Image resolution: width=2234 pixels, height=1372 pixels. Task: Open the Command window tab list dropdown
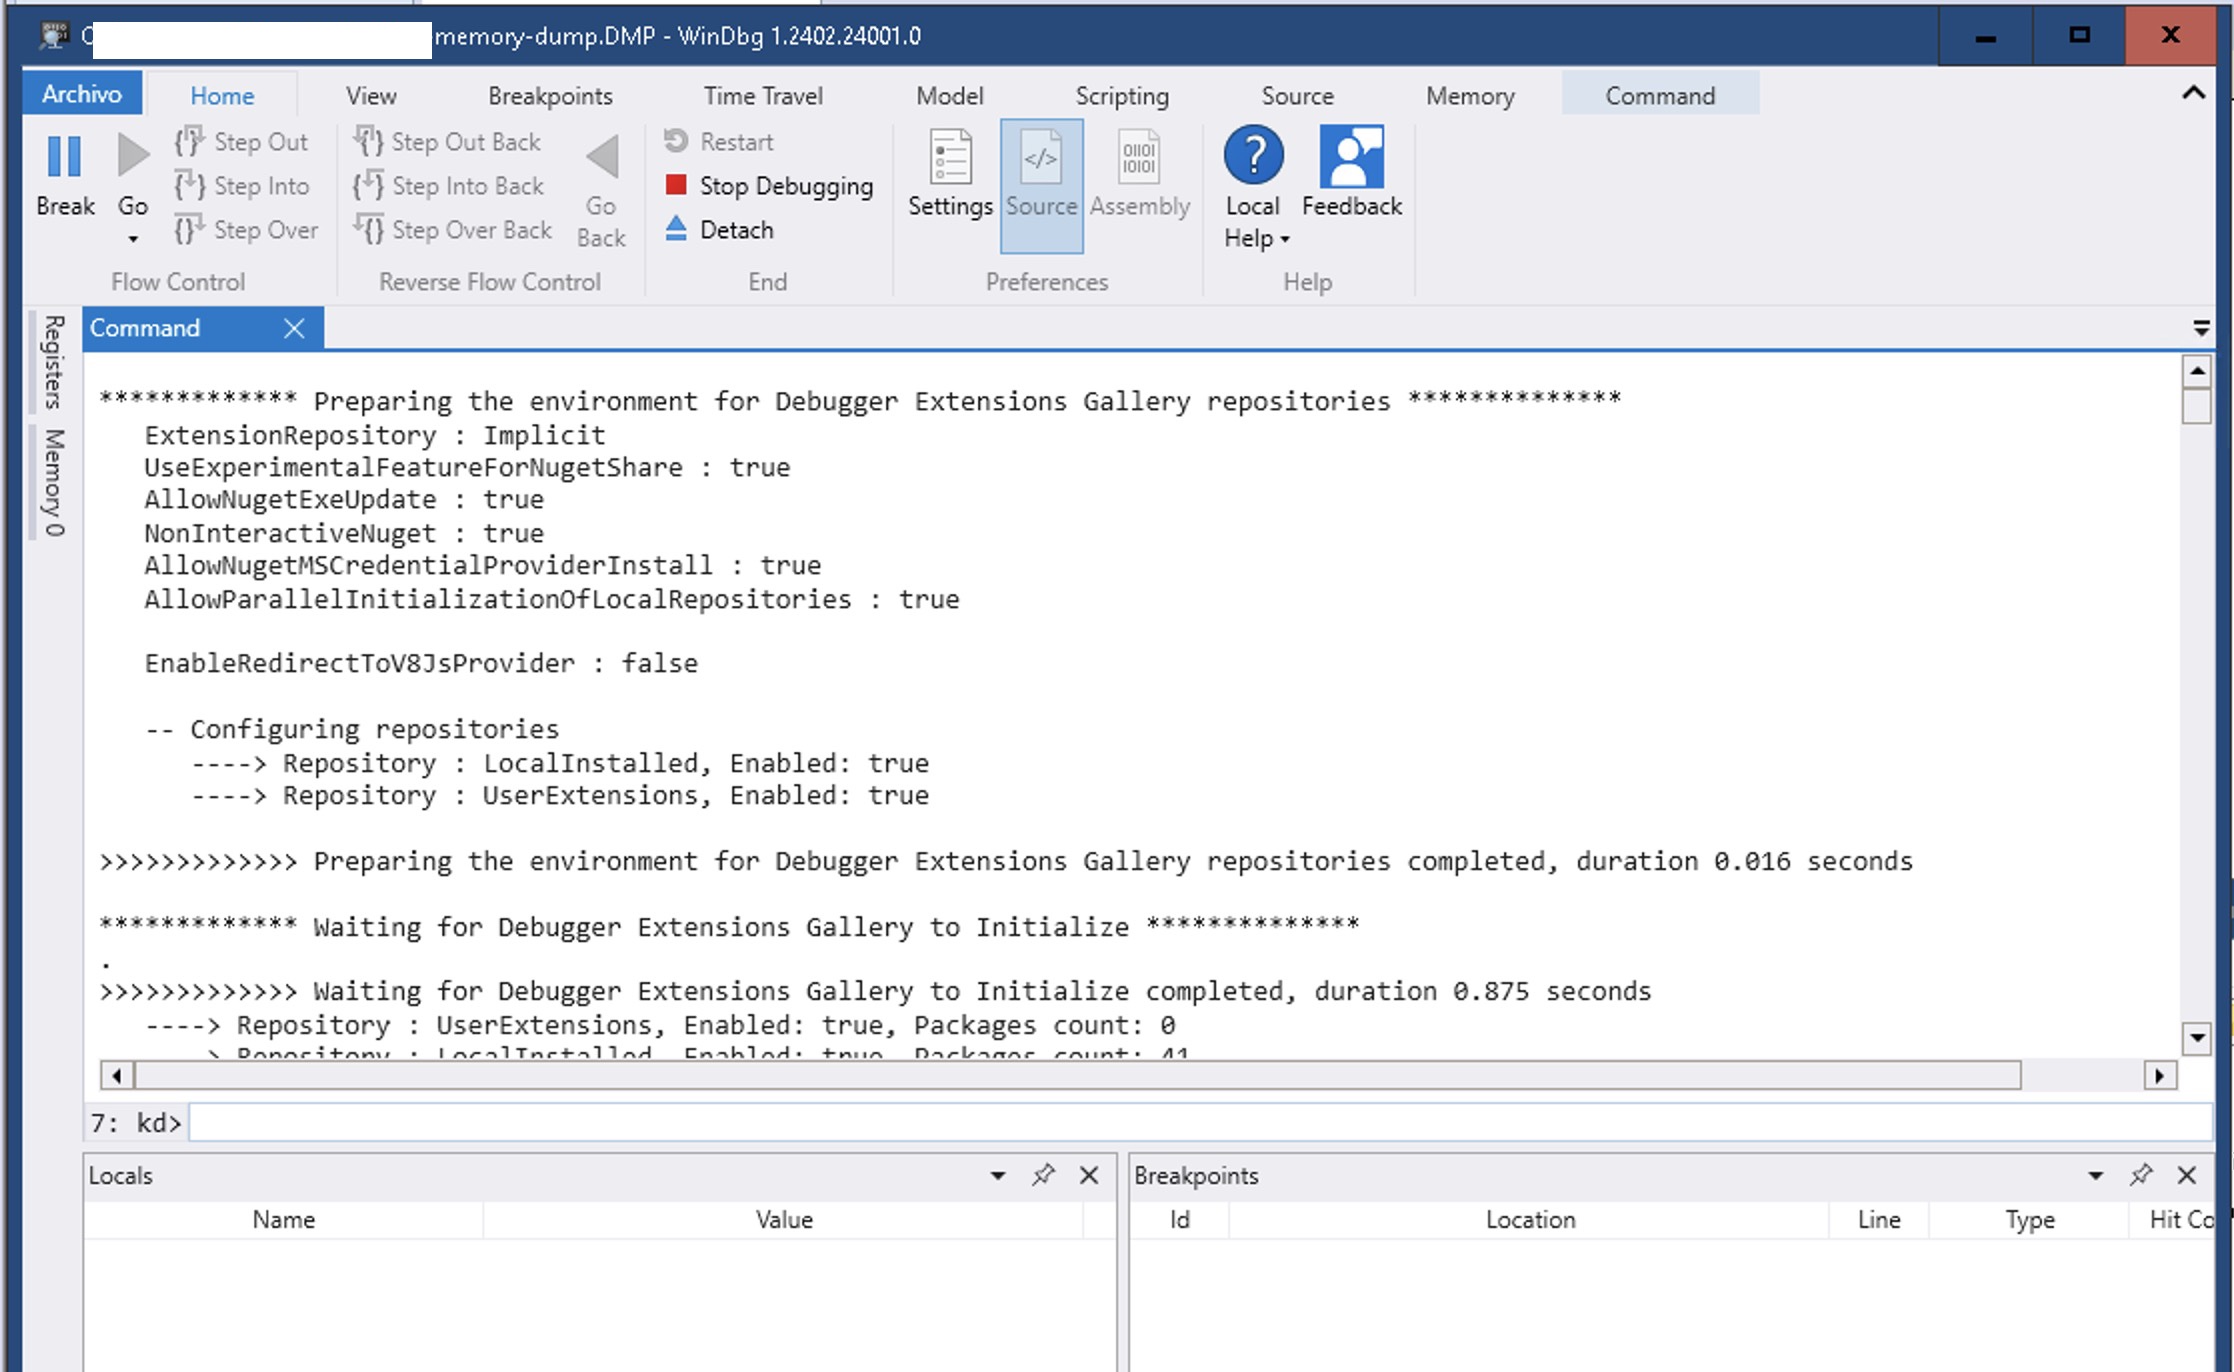click(x=2201, y=328)
